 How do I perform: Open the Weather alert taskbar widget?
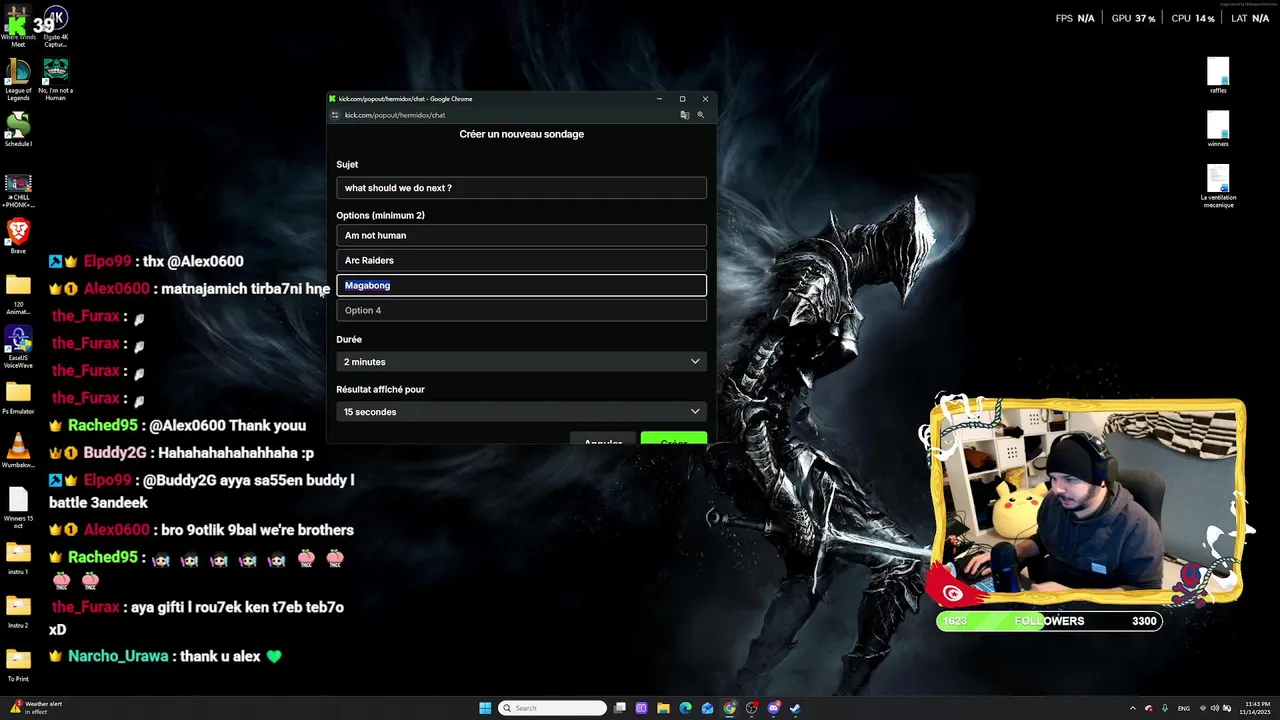(36, 708)
